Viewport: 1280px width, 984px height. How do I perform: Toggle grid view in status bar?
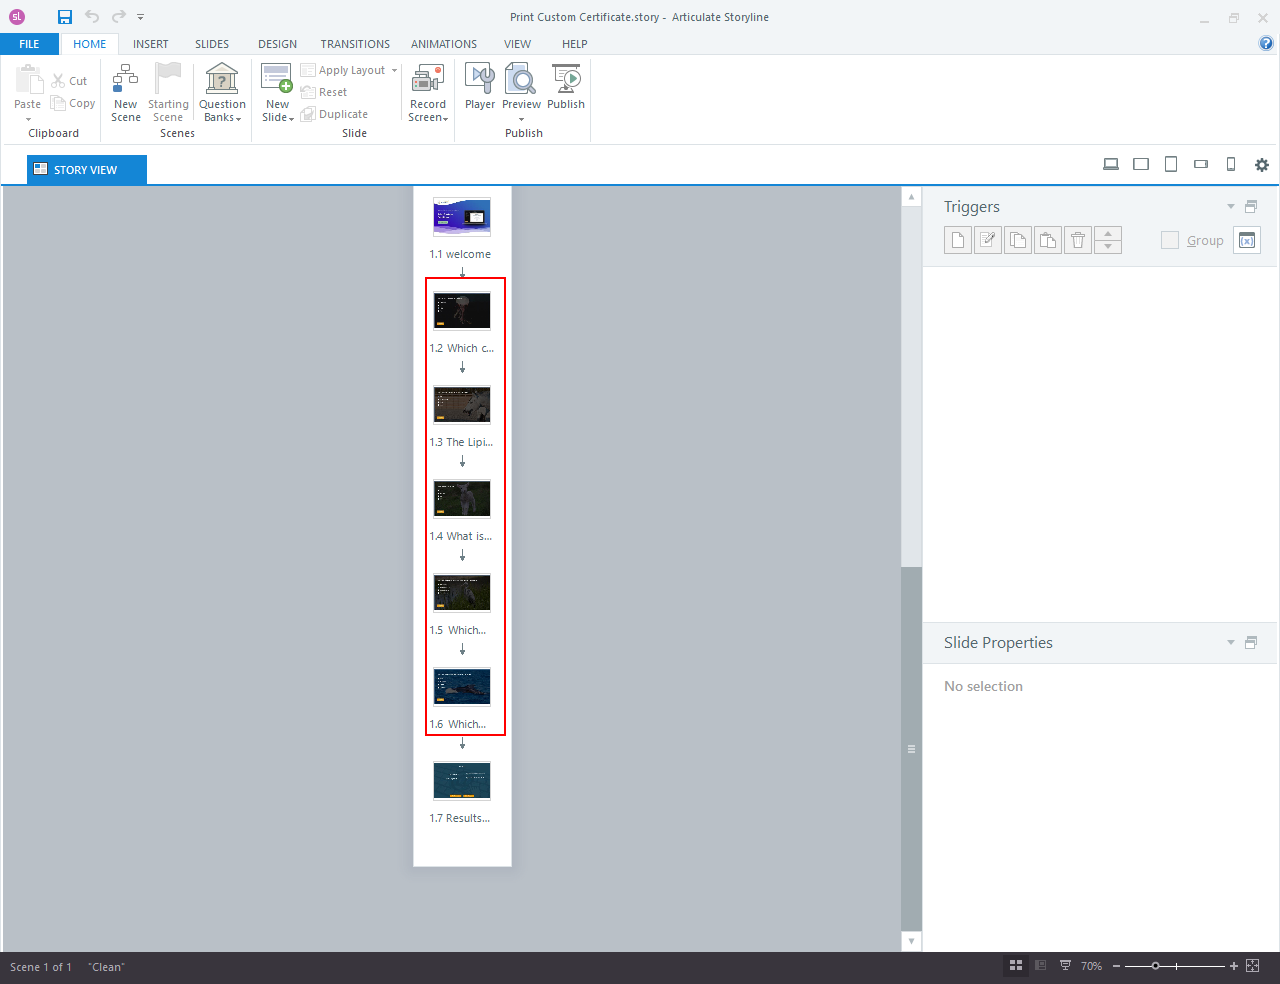tap(1015, 965)
